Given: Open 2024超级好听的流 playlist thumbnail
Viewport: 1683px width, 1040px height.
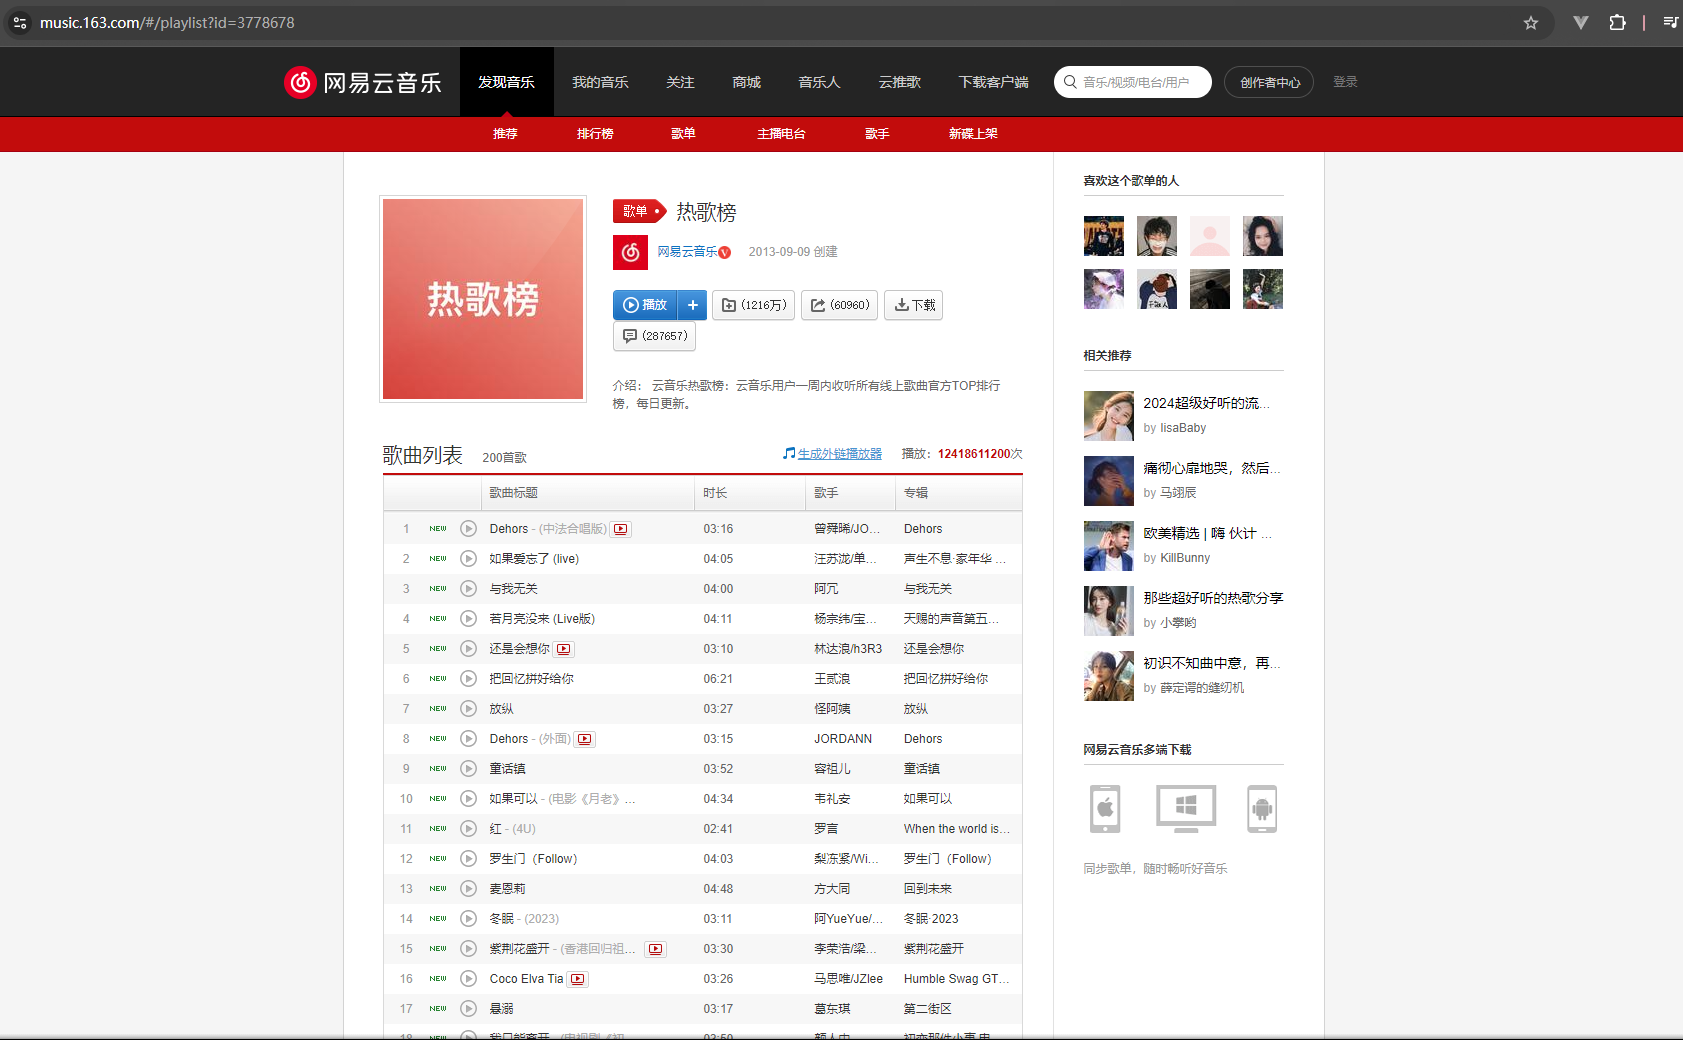Looking at the screenshot, I should pos(1109,416).
